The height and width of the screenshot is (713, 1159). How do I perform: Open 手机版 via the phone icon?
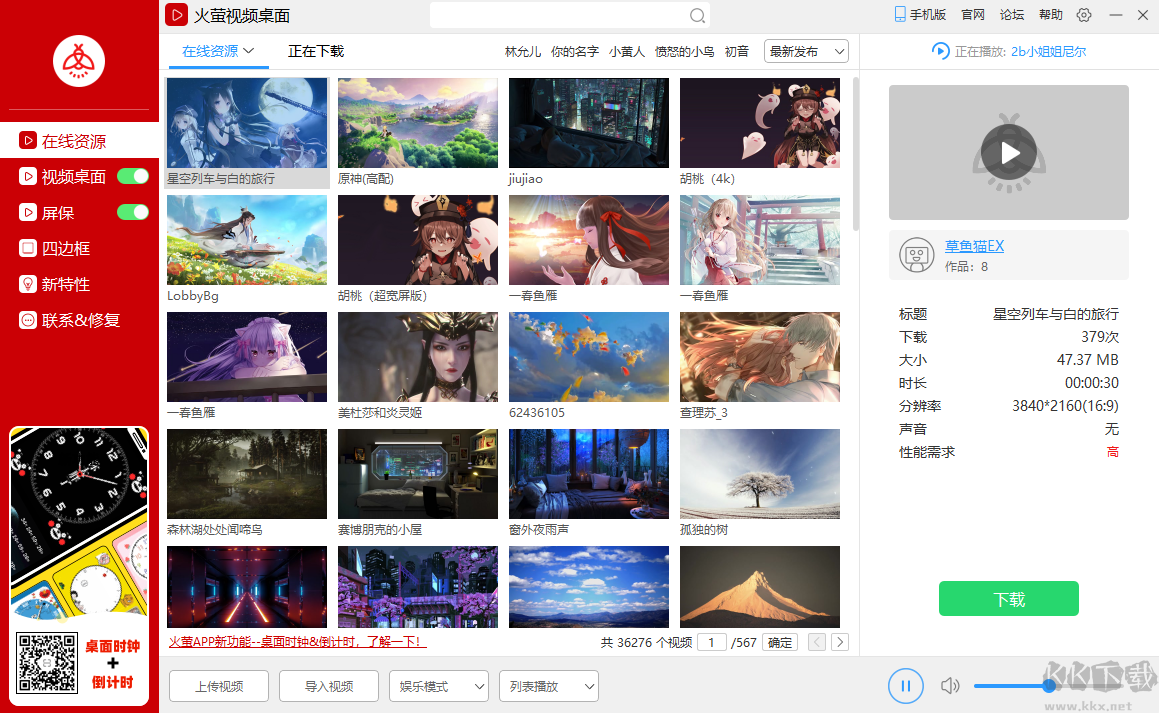pyautogui.click(x=918, y=15)
